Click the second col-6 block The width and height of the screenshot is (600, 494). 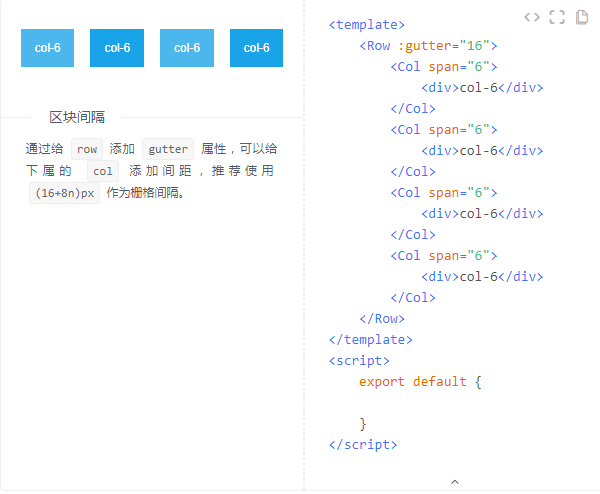(x=117, y=48)
